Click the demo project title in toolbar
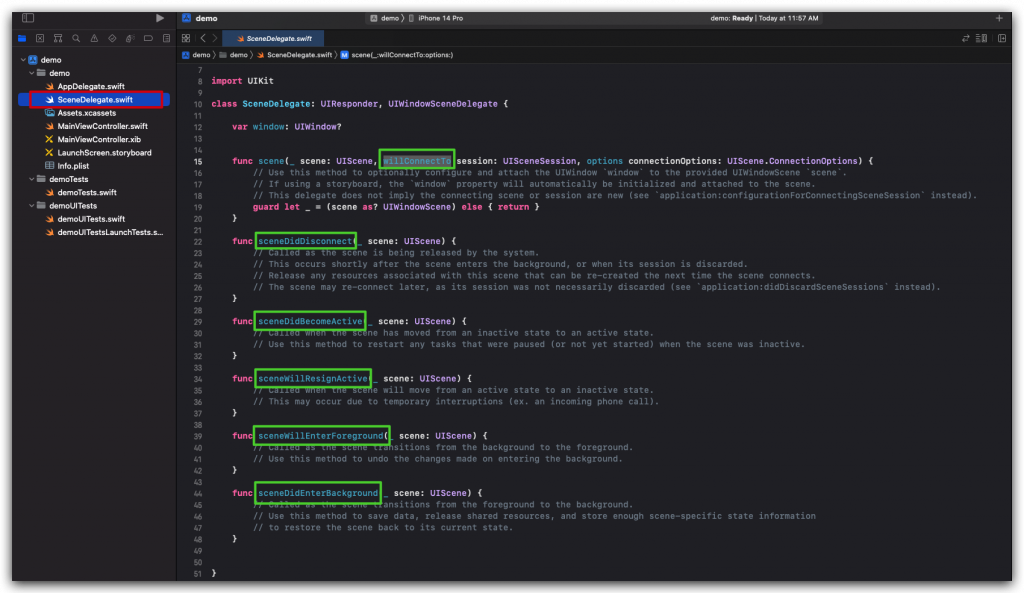 [206, 18]
